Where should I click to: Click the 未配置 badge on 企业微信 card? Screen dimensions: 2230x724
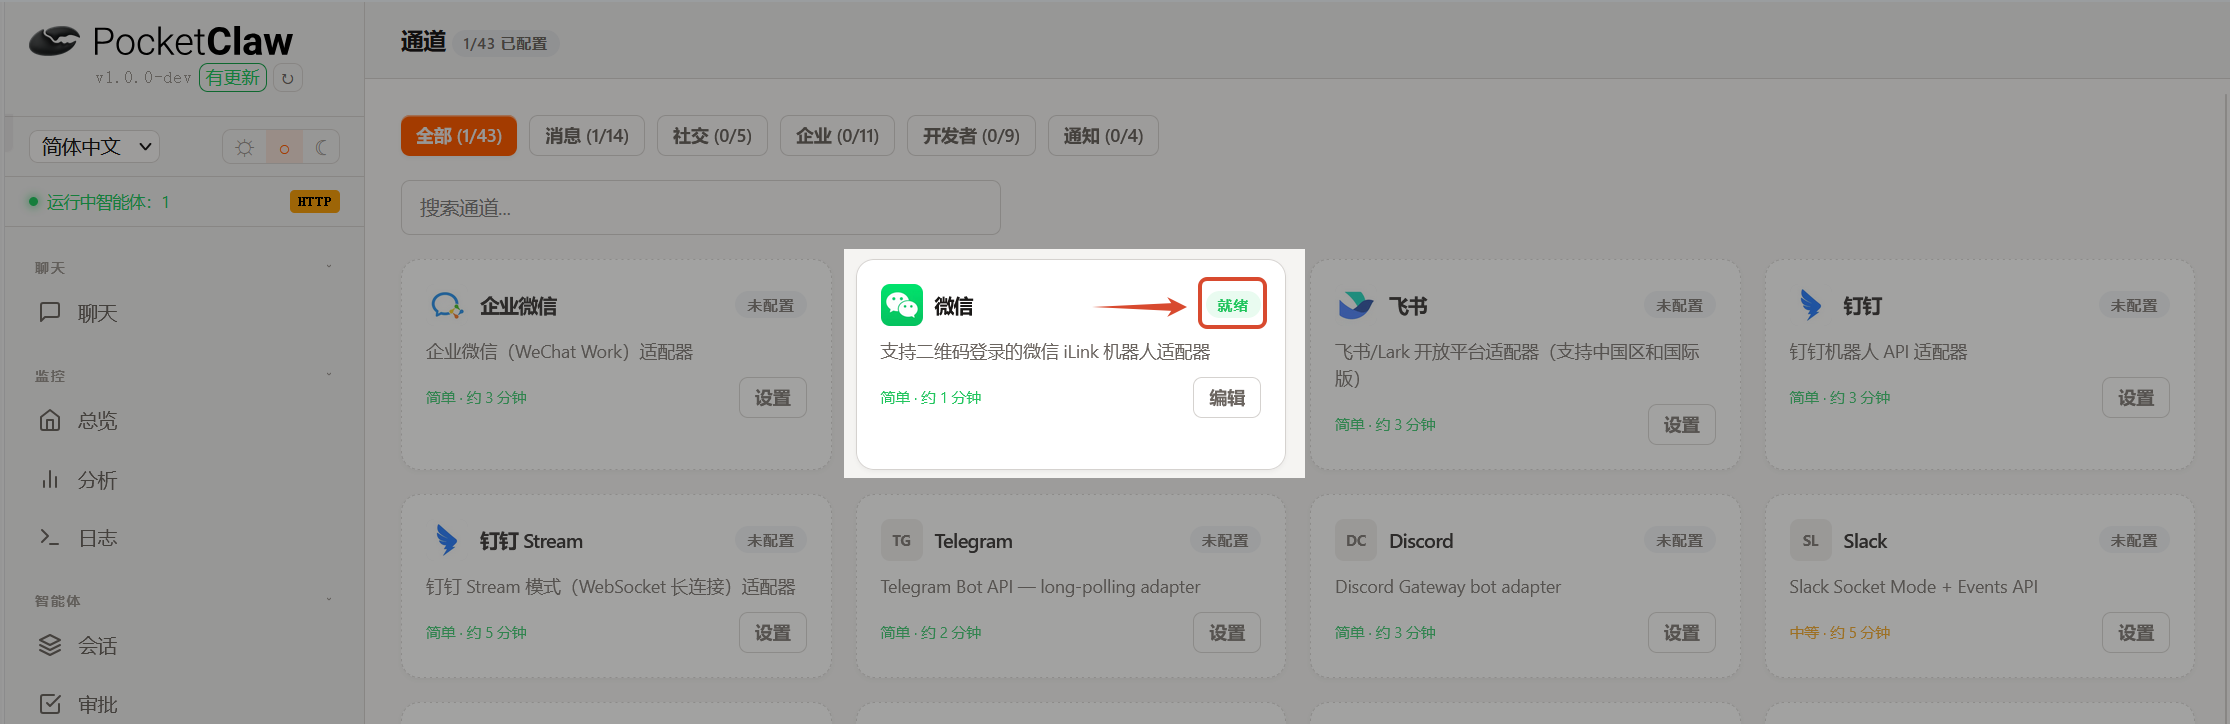point(771,305)
